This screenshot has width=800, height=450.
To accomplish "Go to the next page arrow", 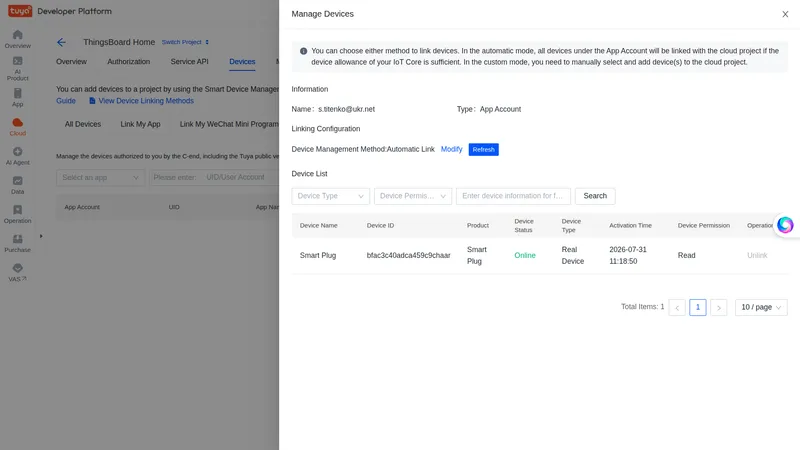I will (x=718, y=307).
